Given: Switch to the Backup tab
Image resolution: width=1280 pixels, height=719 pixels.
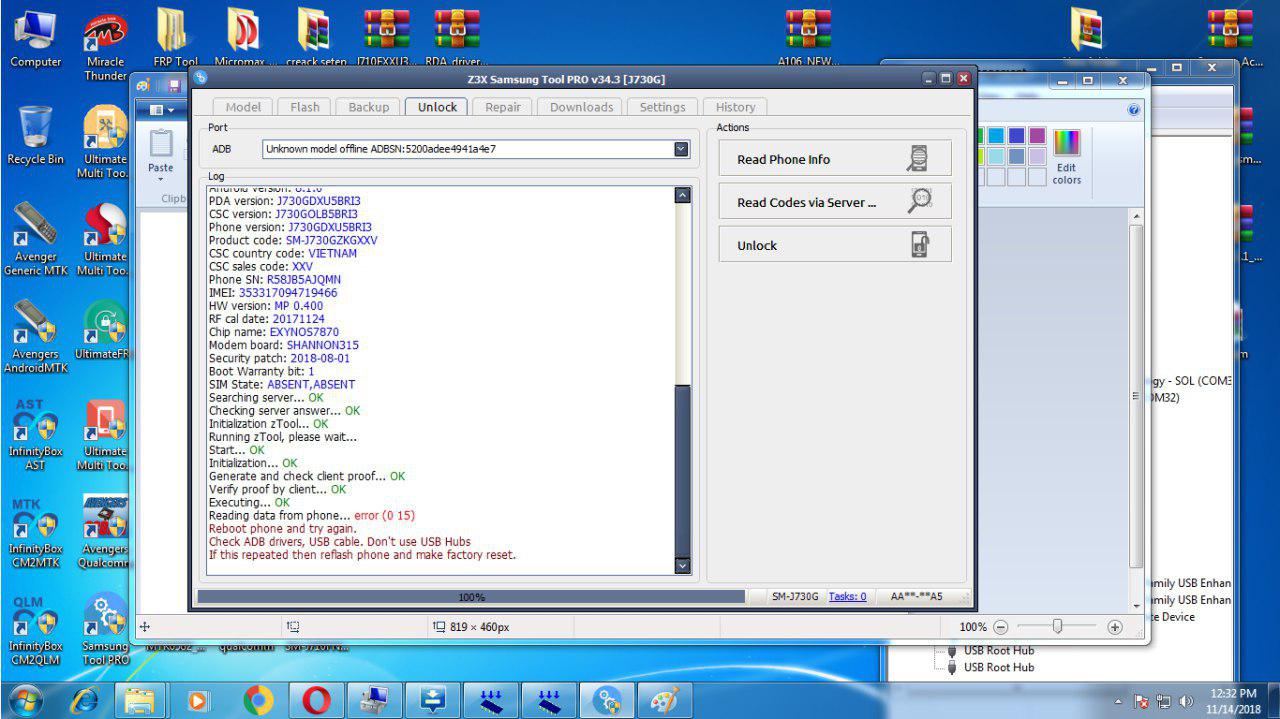Looking at the screenshot, I should pos(369,107).
